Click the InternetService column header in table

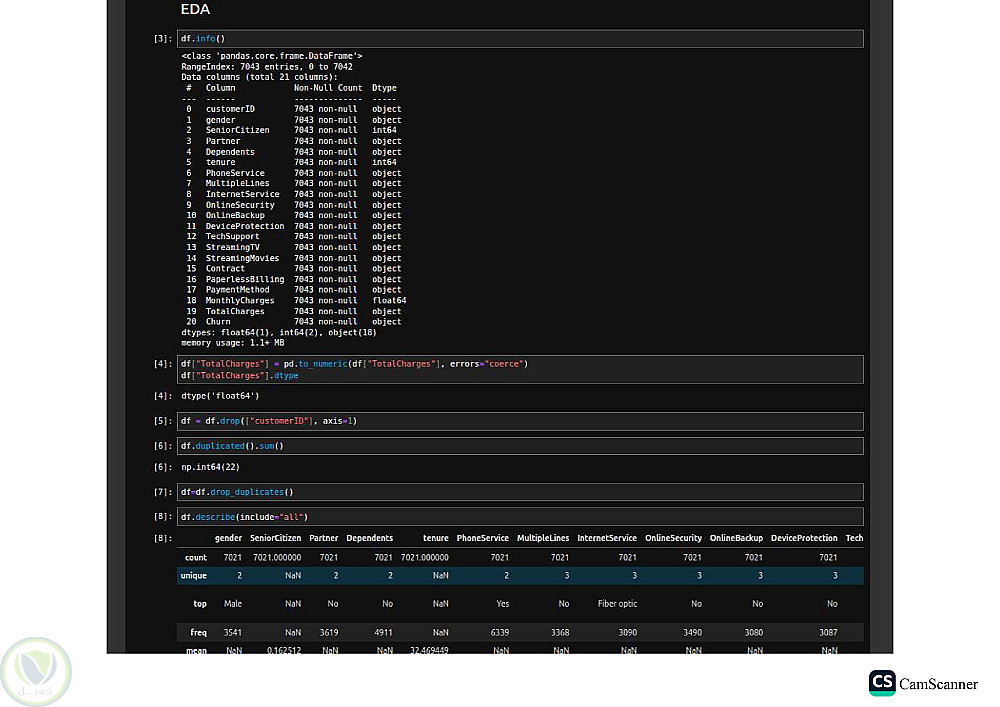(607, 538)
